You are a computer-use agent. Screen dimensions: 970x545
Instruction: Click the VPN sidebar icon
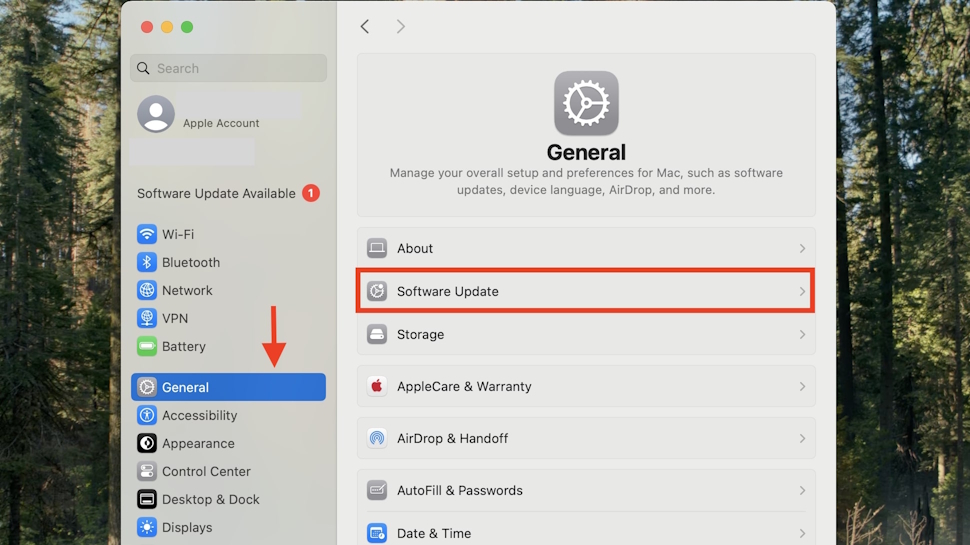coord(147,318)
